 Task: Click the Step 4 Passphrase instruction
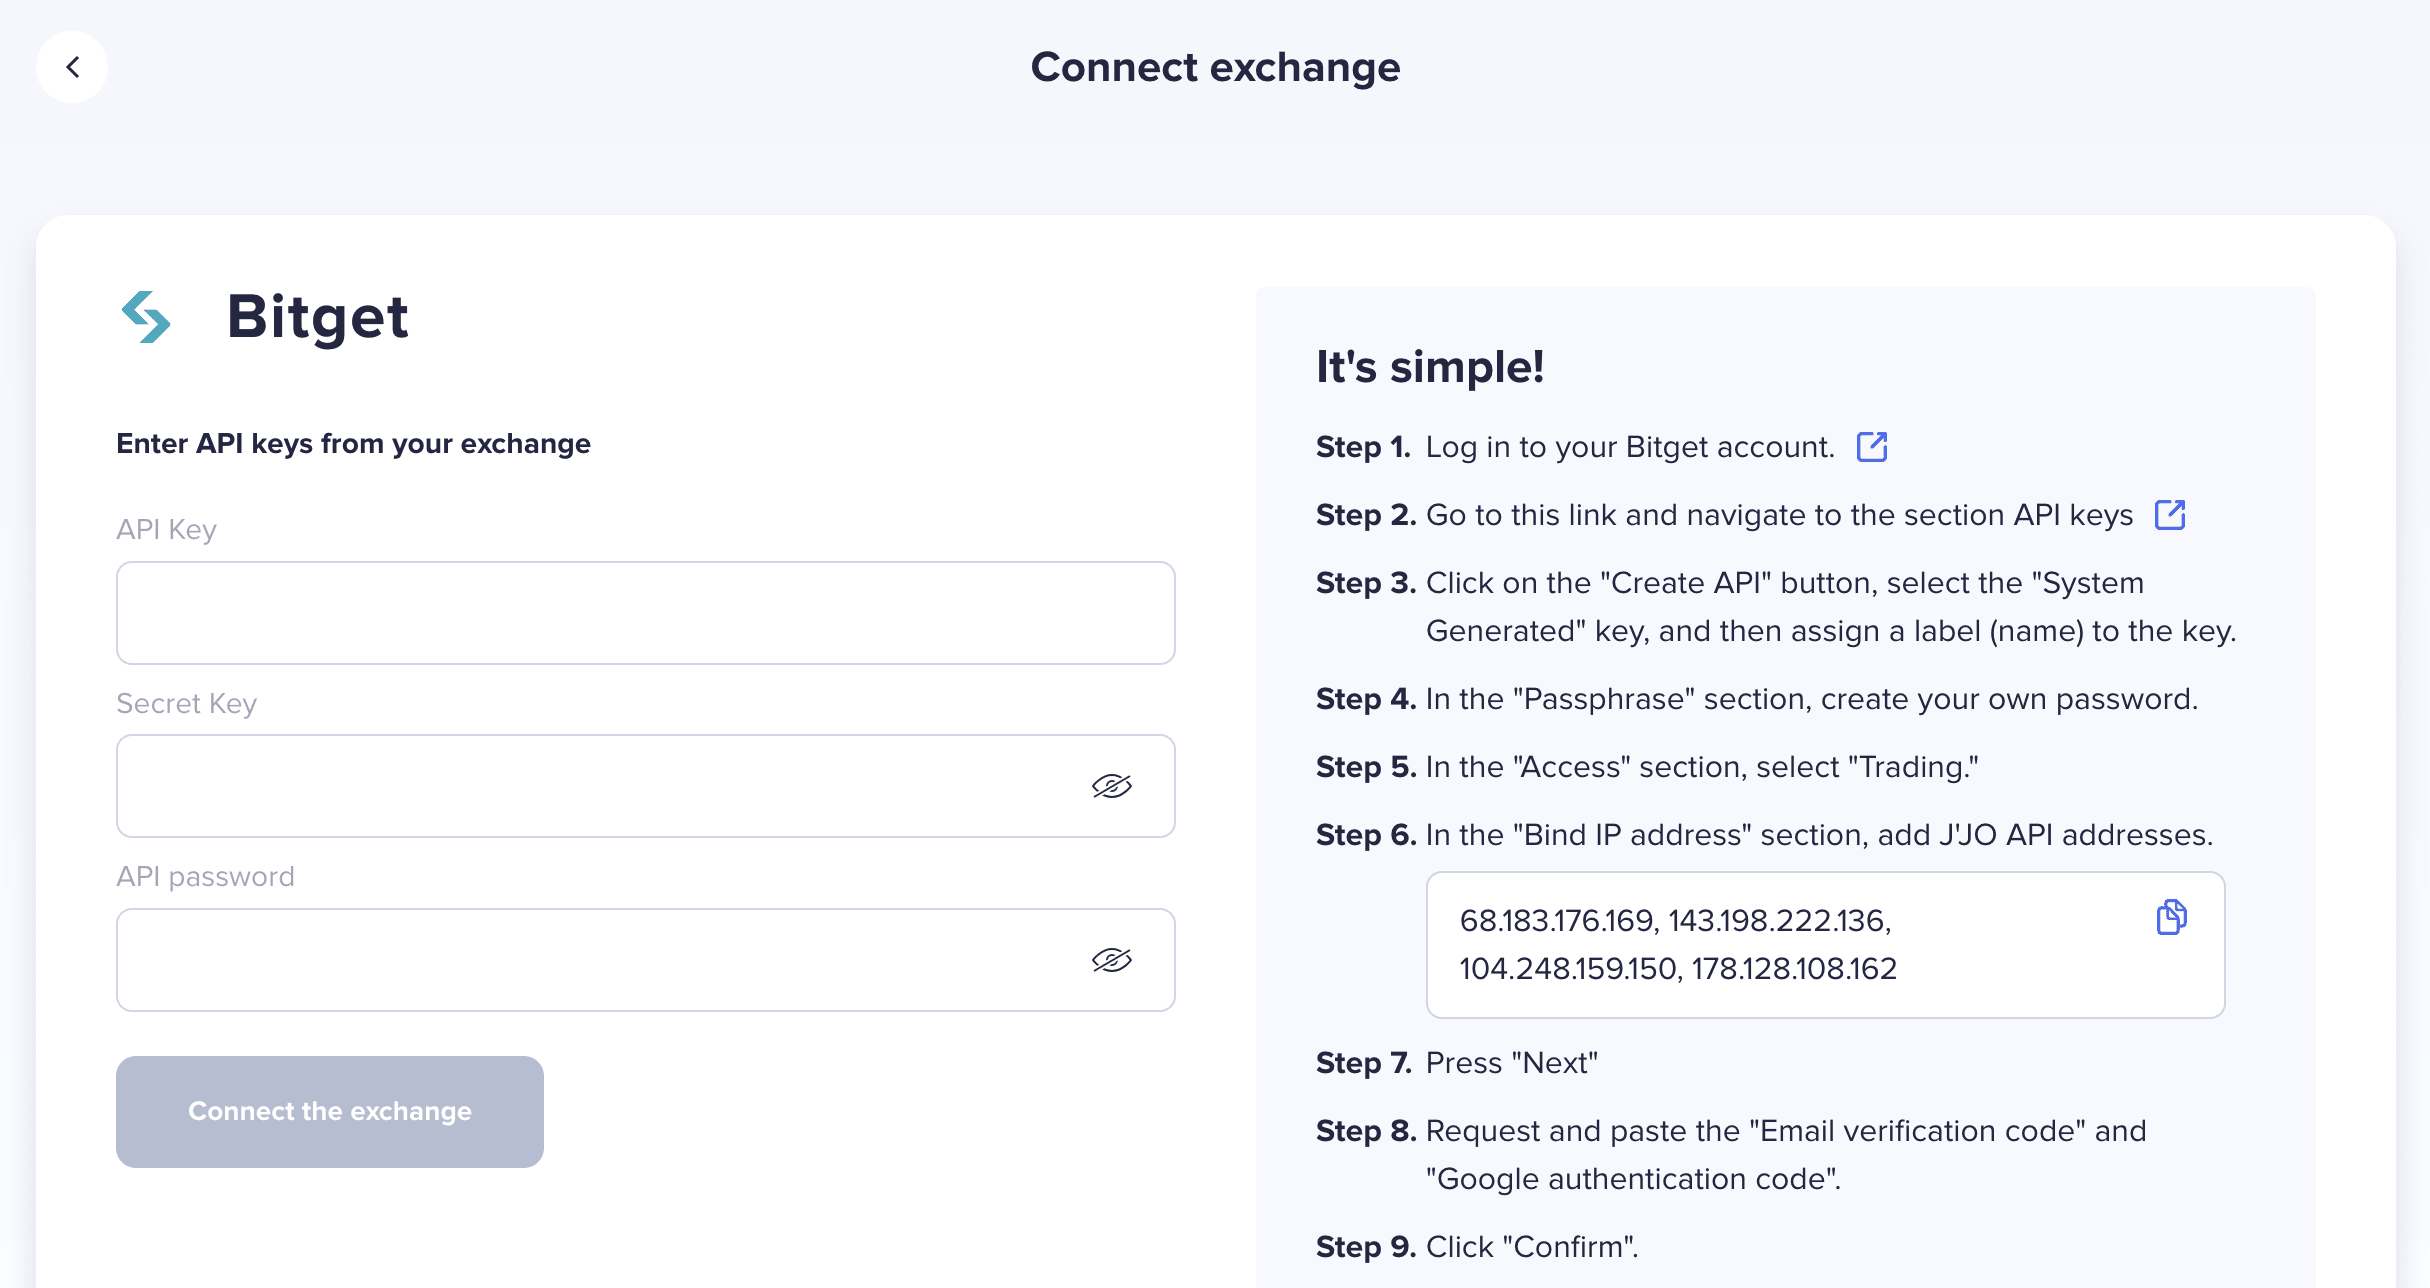[1812, 699]
